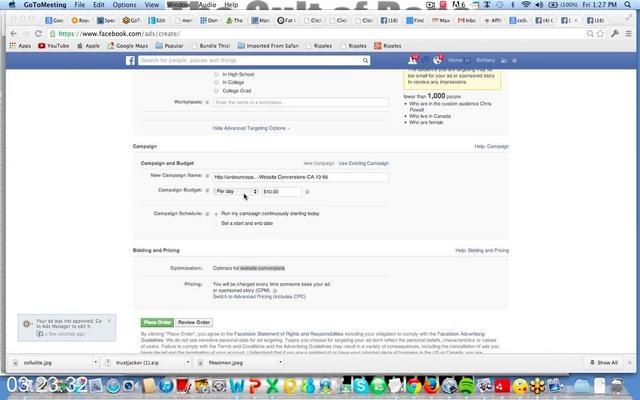Open Facebook account settings gear icon
The width and height of the screenshot is (640, 400).
click(x=515, y=60)
